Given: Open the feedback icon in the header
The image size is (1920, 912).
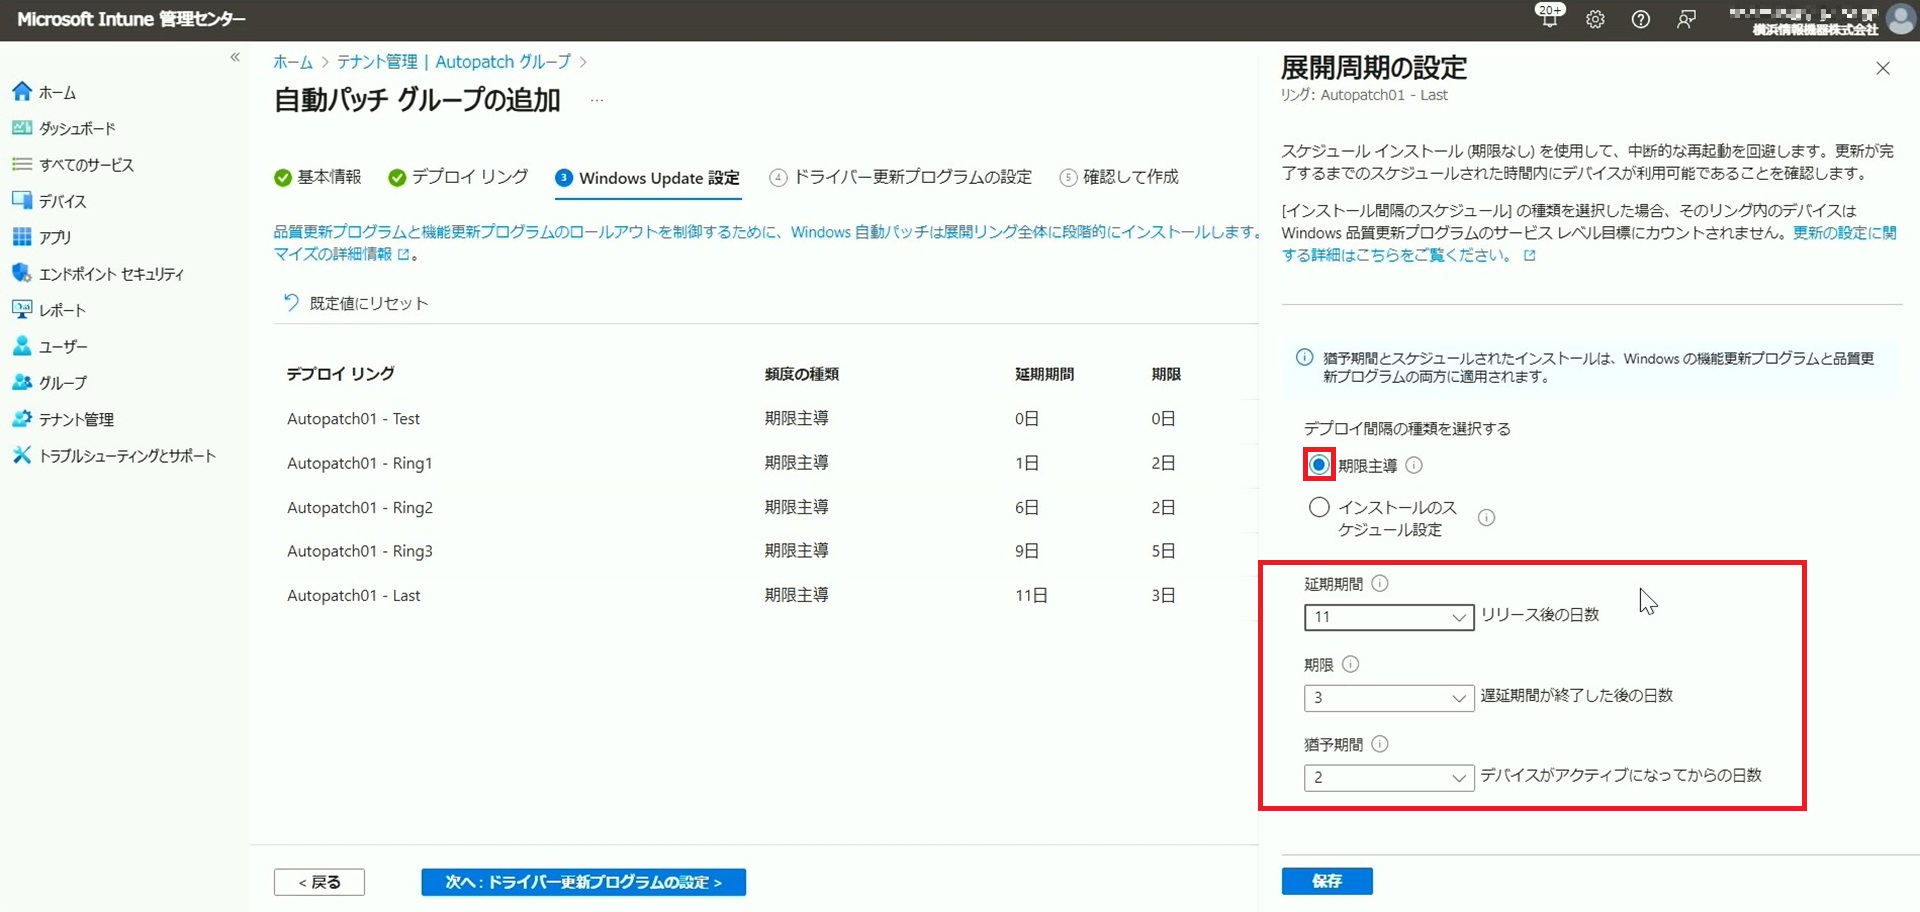Looking at the screenshot, I should coord(1687,19).
